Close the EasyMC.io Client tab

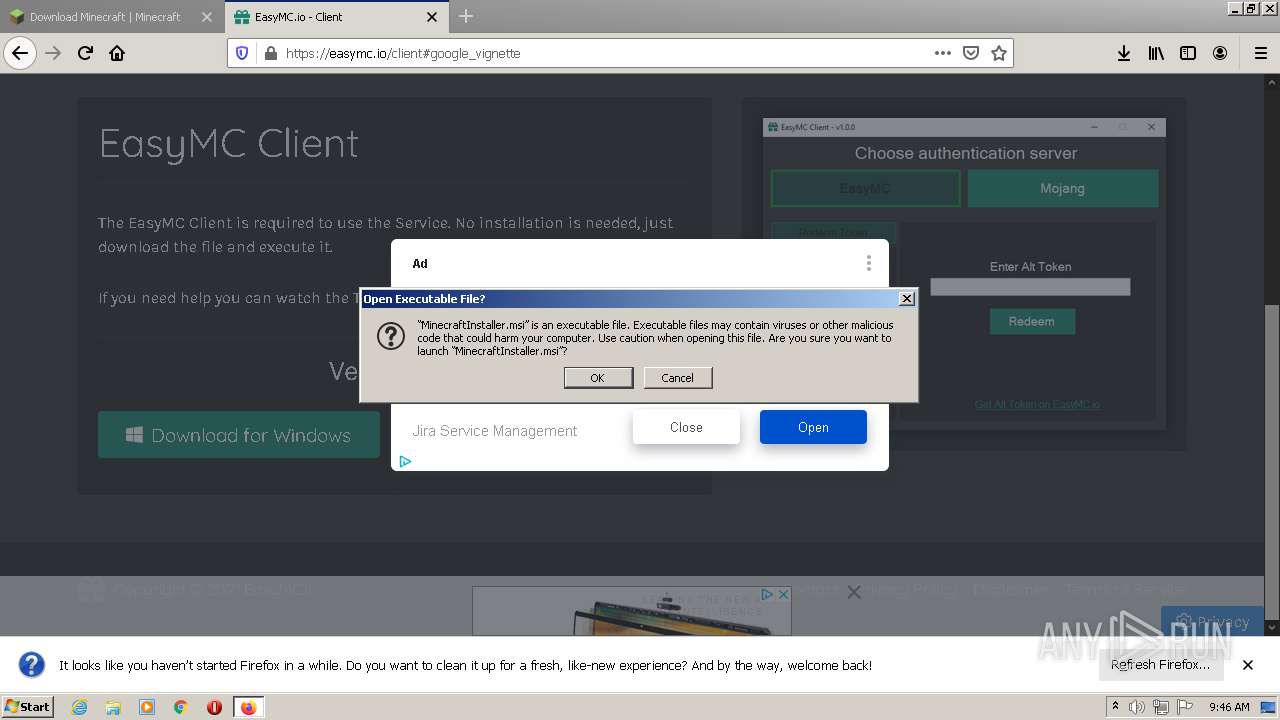432,17
